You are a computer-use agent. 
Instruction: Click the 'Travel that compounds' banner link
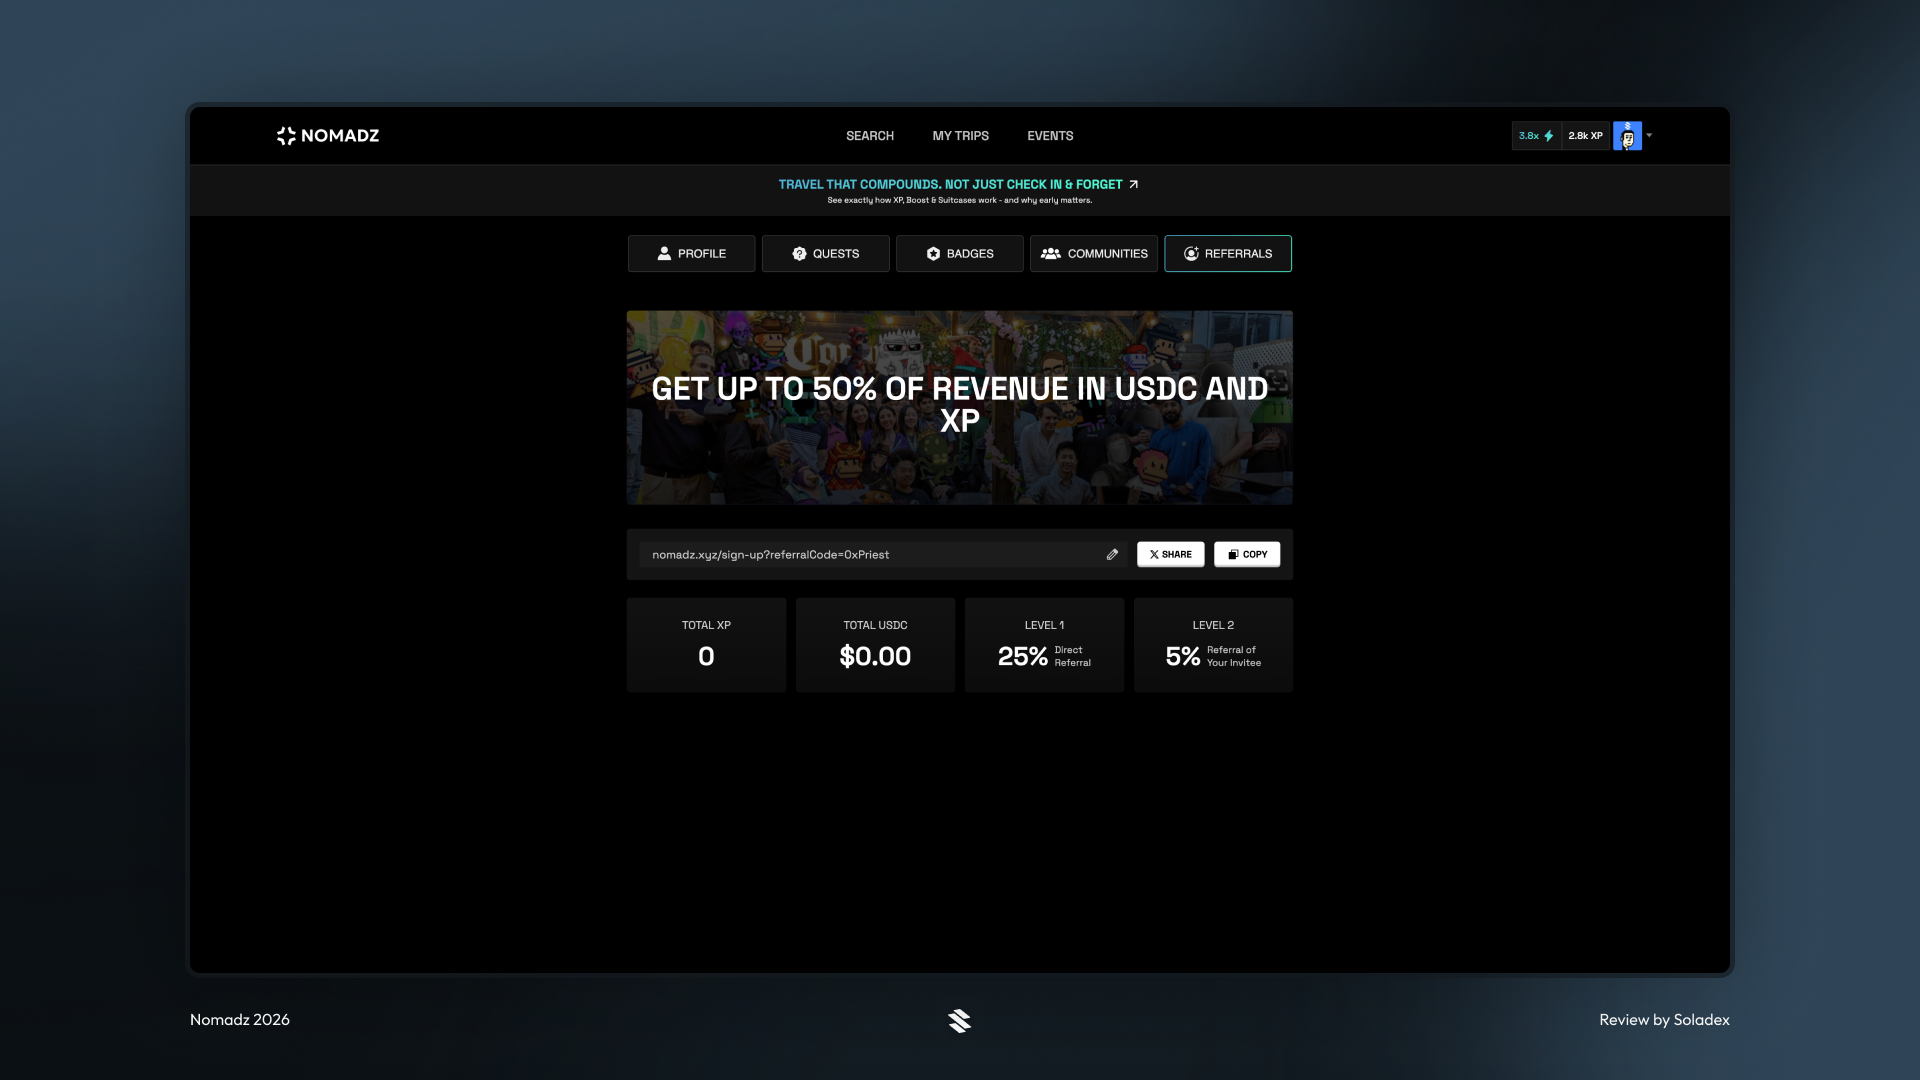point(958,184)
